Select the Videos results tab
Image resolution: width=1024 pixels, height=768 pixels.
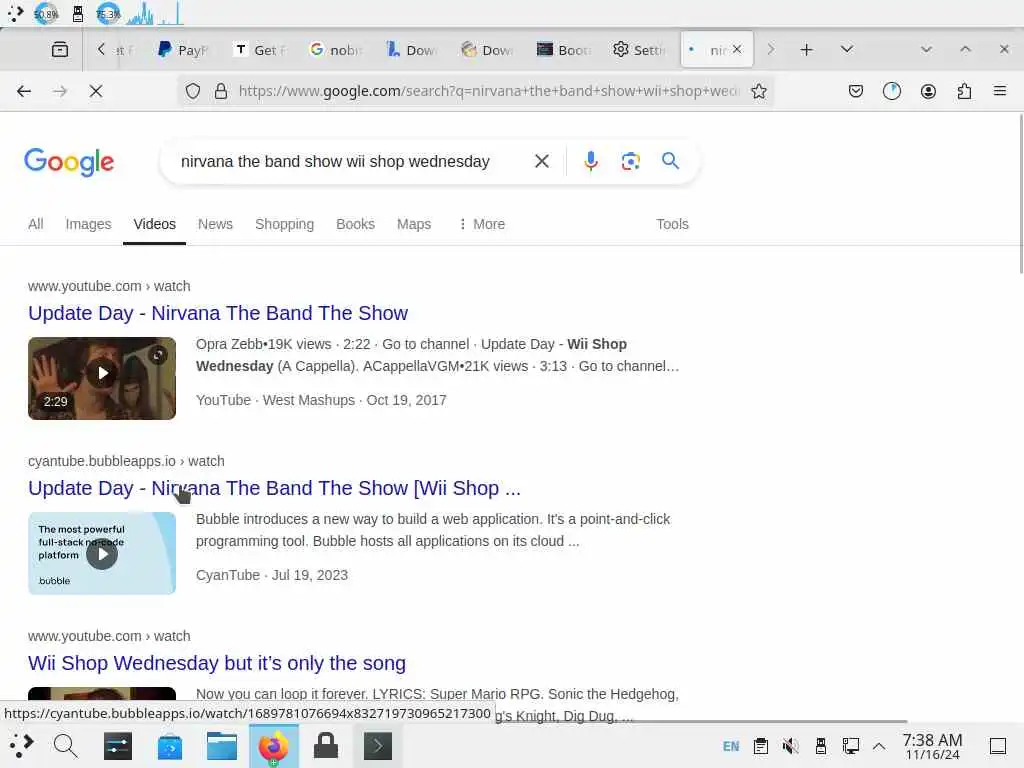point(155,224)
